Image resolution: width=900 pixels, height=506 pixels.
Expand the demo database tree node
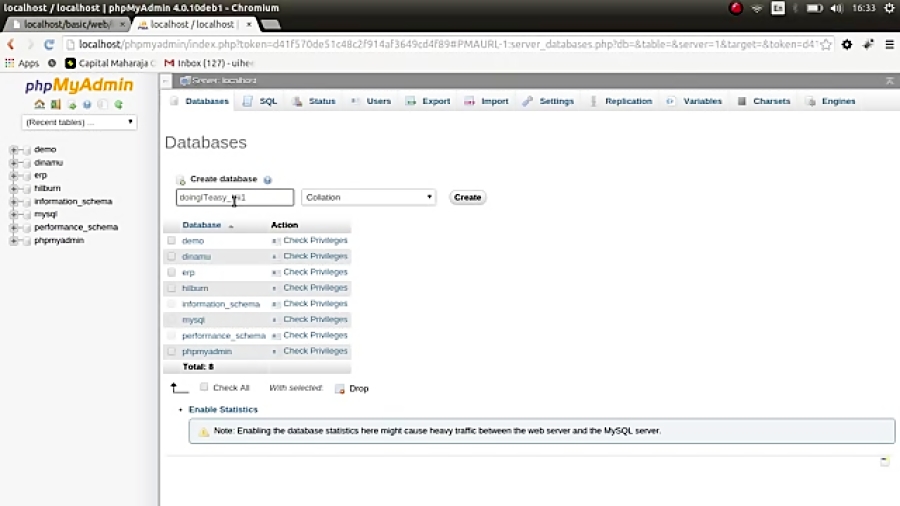tap(13, 150)
